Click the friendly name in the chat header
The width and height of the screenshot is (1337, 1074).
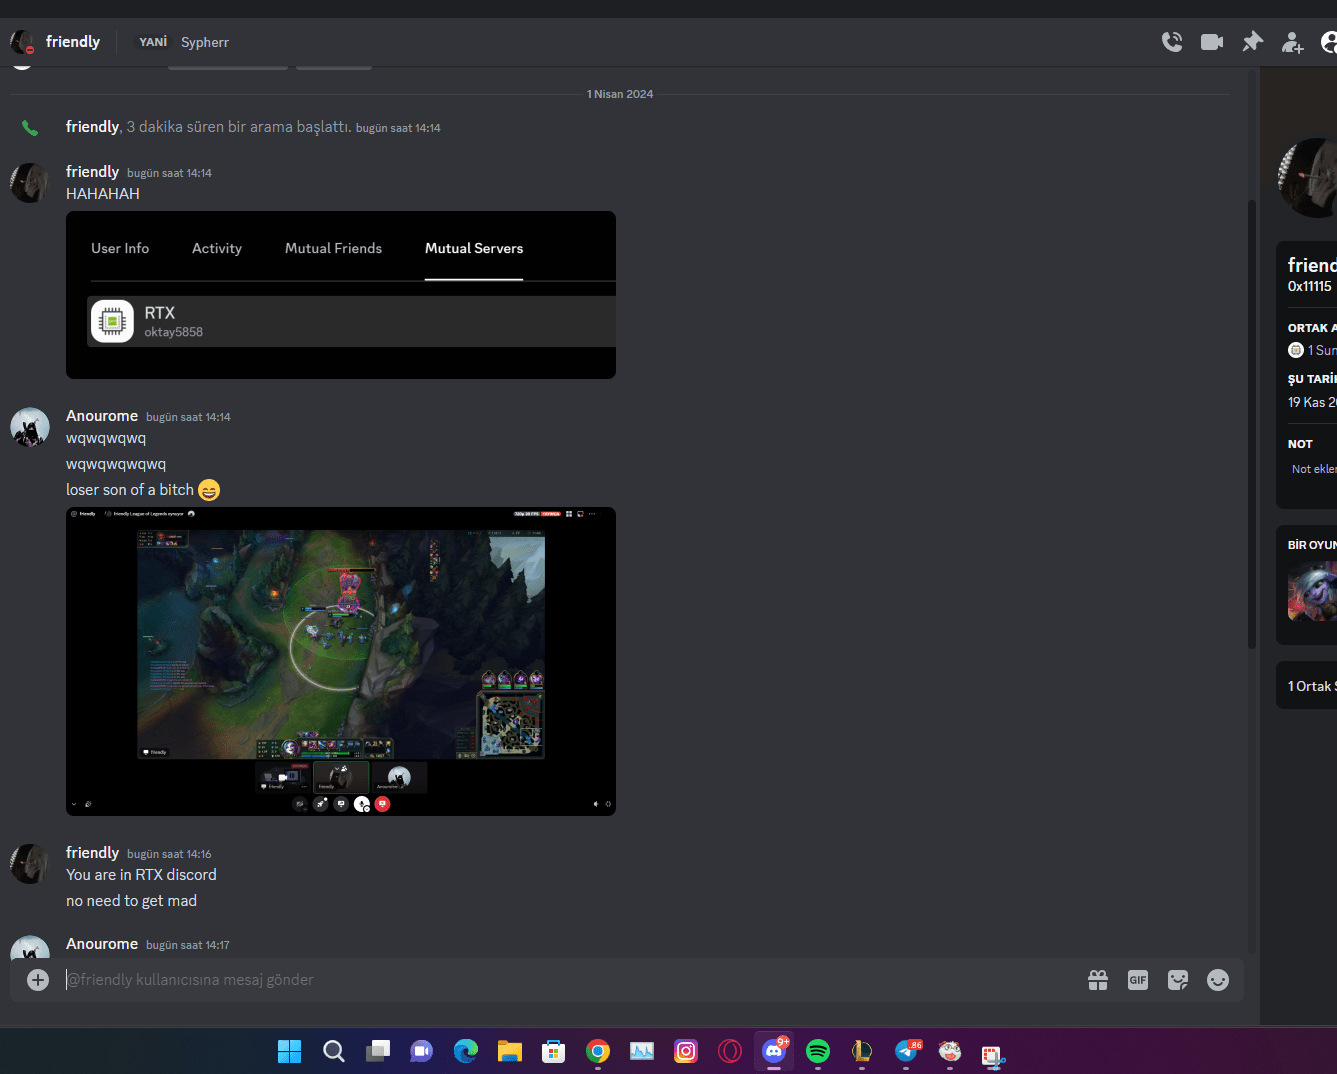click(x=73, y=42)
